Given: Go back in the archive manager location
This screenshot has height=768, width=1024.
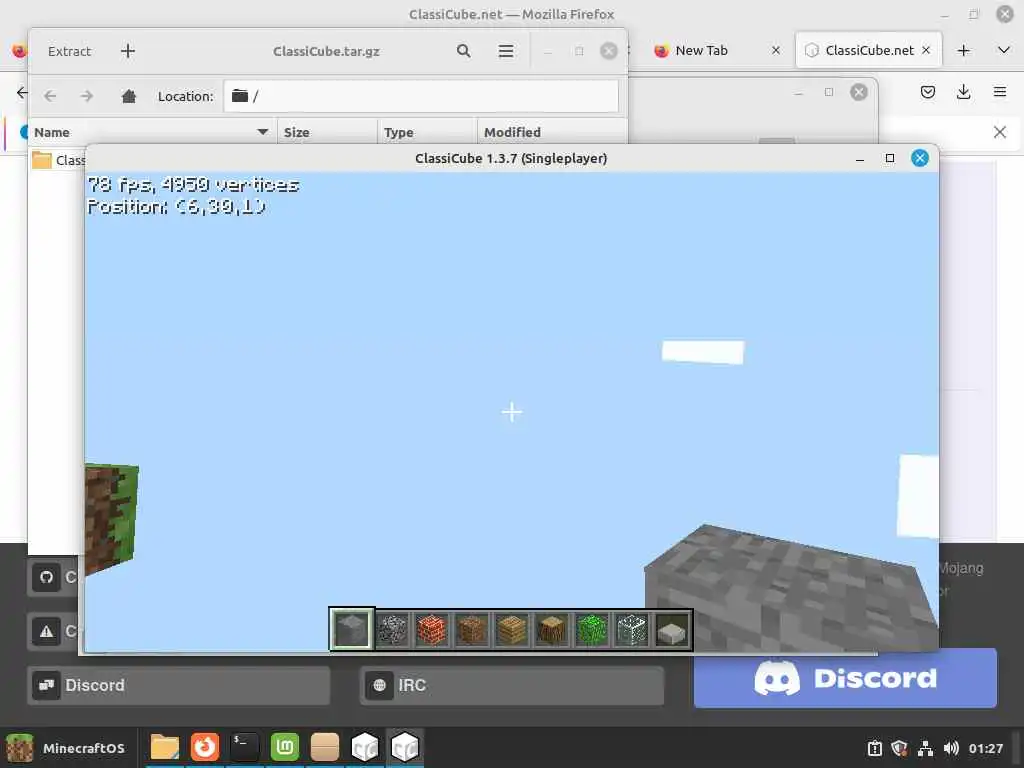Looking at the screenshot, I should pos(50,96).
